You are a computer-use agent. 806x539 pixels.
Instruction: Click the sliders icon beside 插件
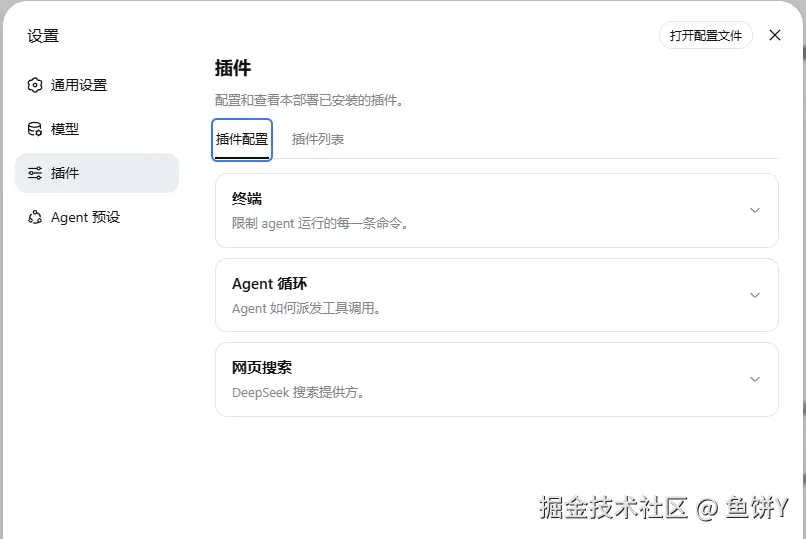click(x=34, y=173)
